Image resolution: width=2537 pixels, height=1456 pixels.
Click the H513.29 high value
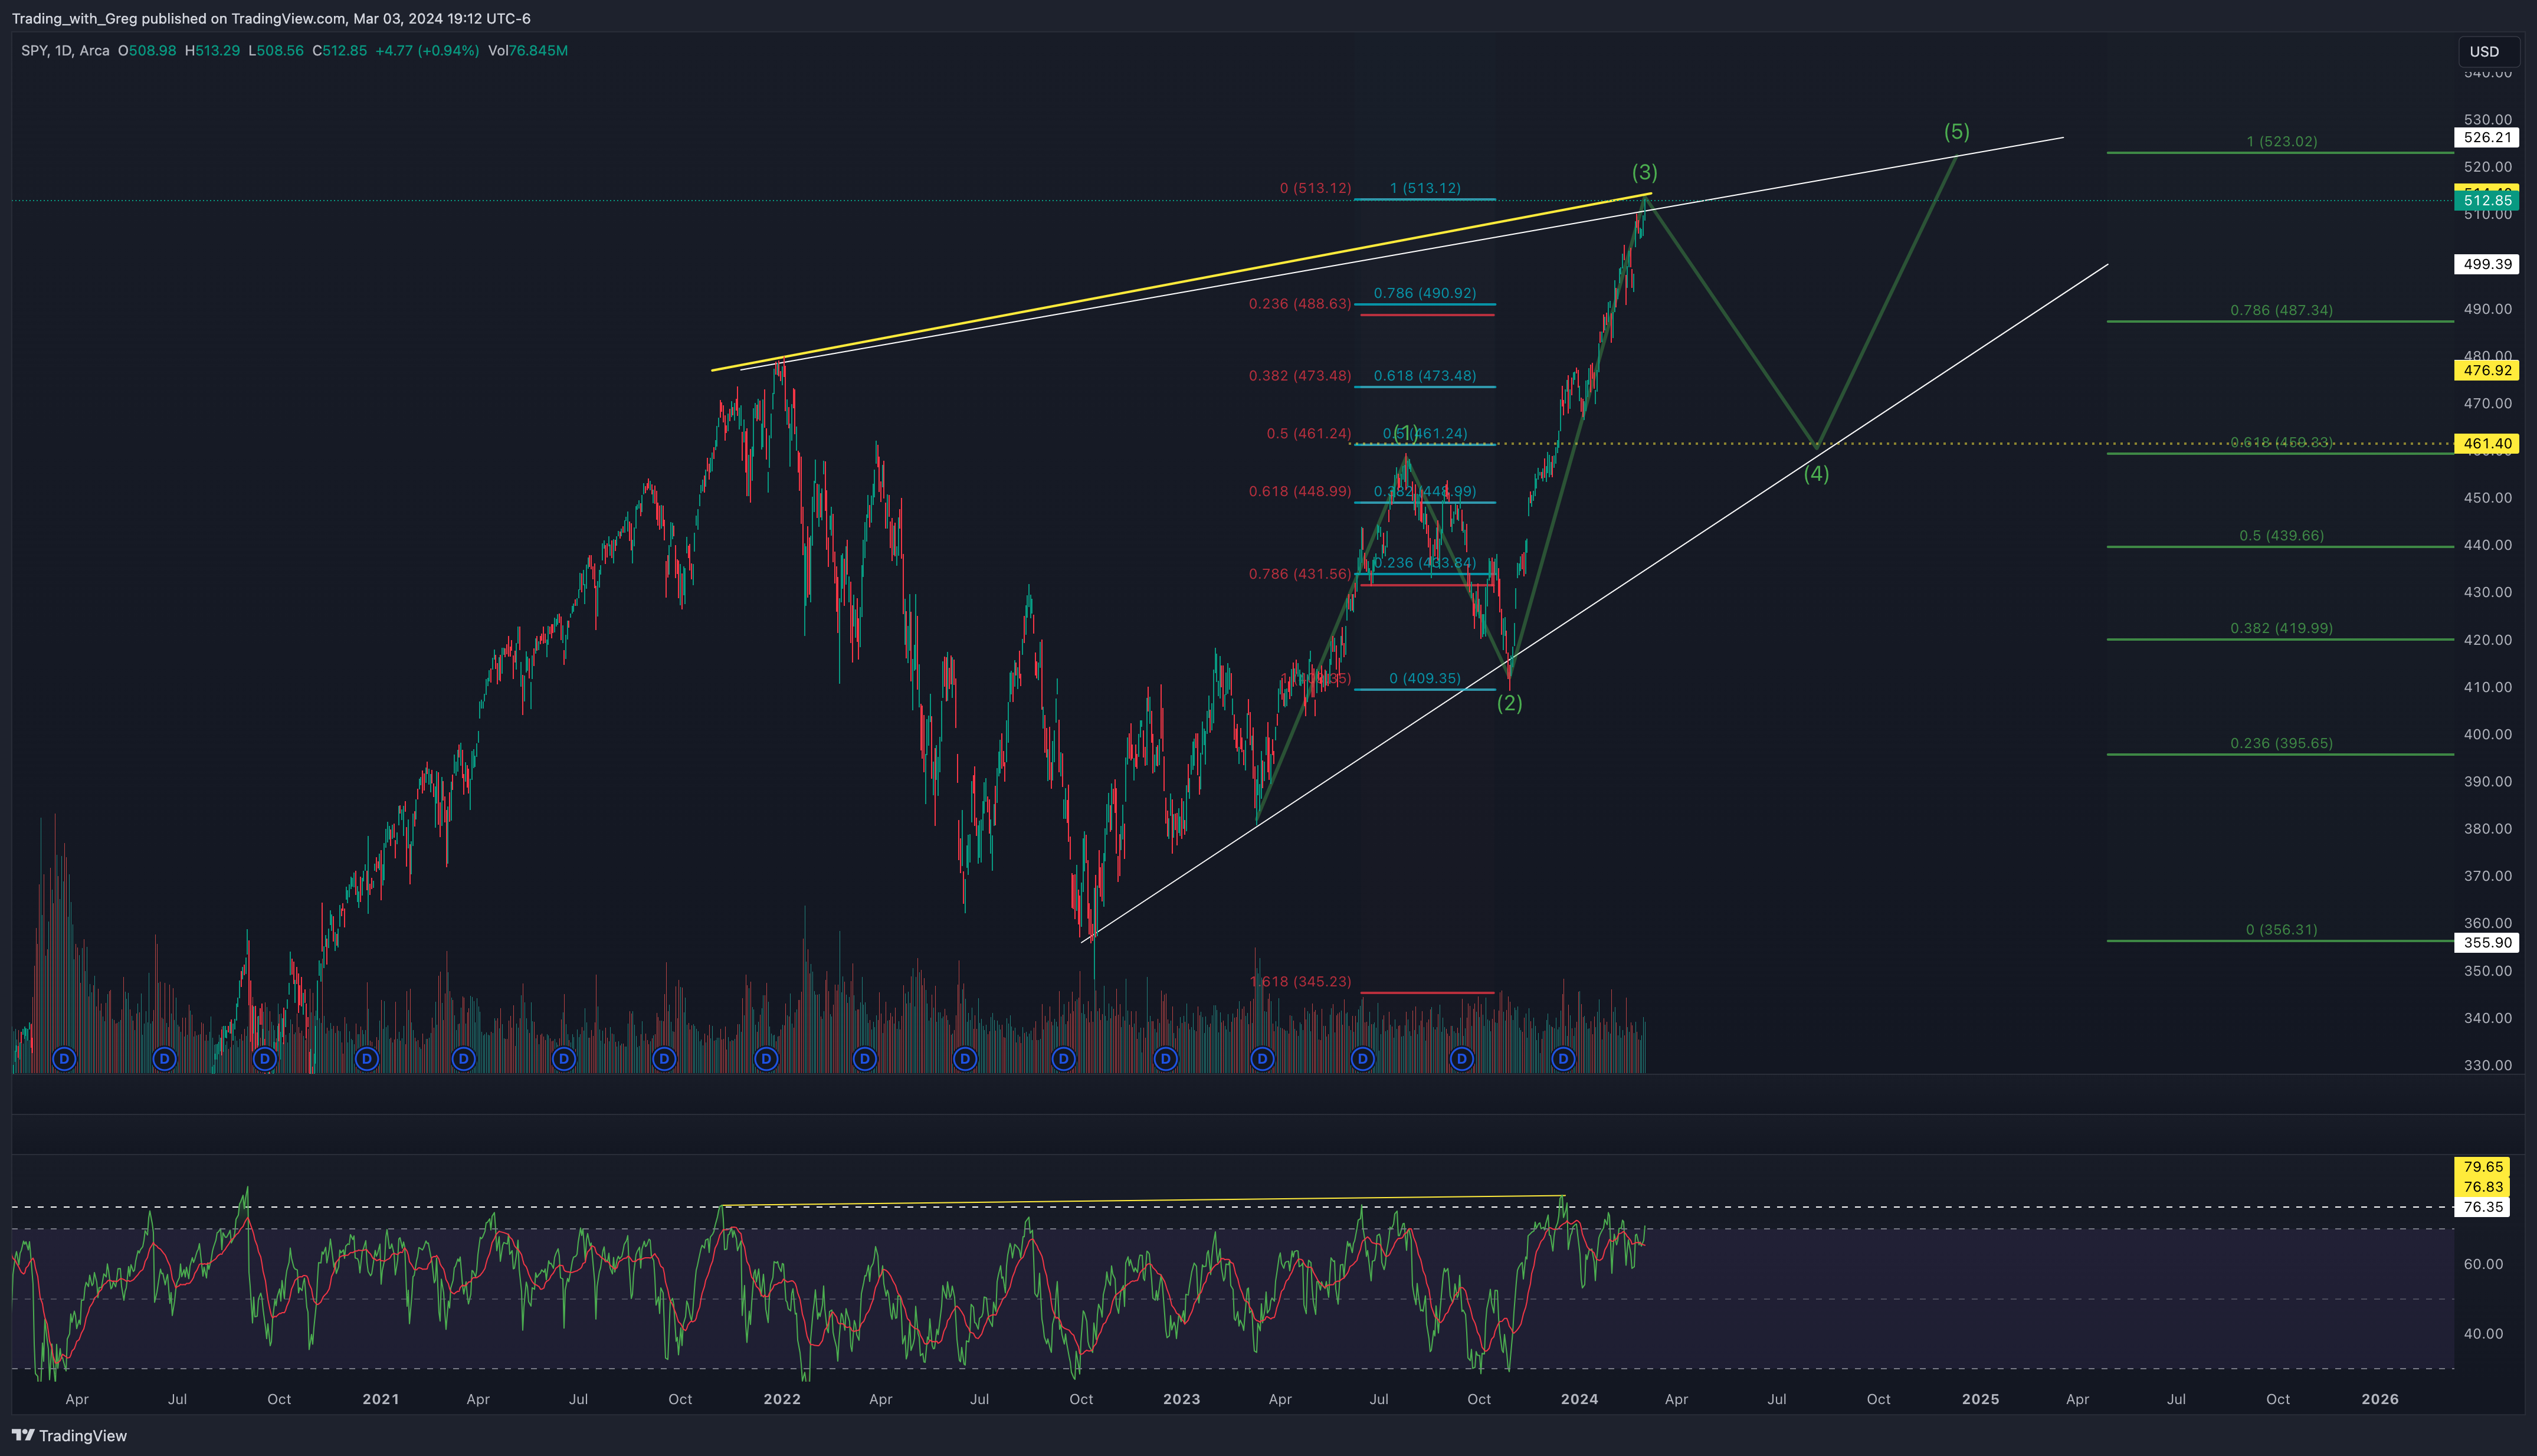tap(212, 51)
